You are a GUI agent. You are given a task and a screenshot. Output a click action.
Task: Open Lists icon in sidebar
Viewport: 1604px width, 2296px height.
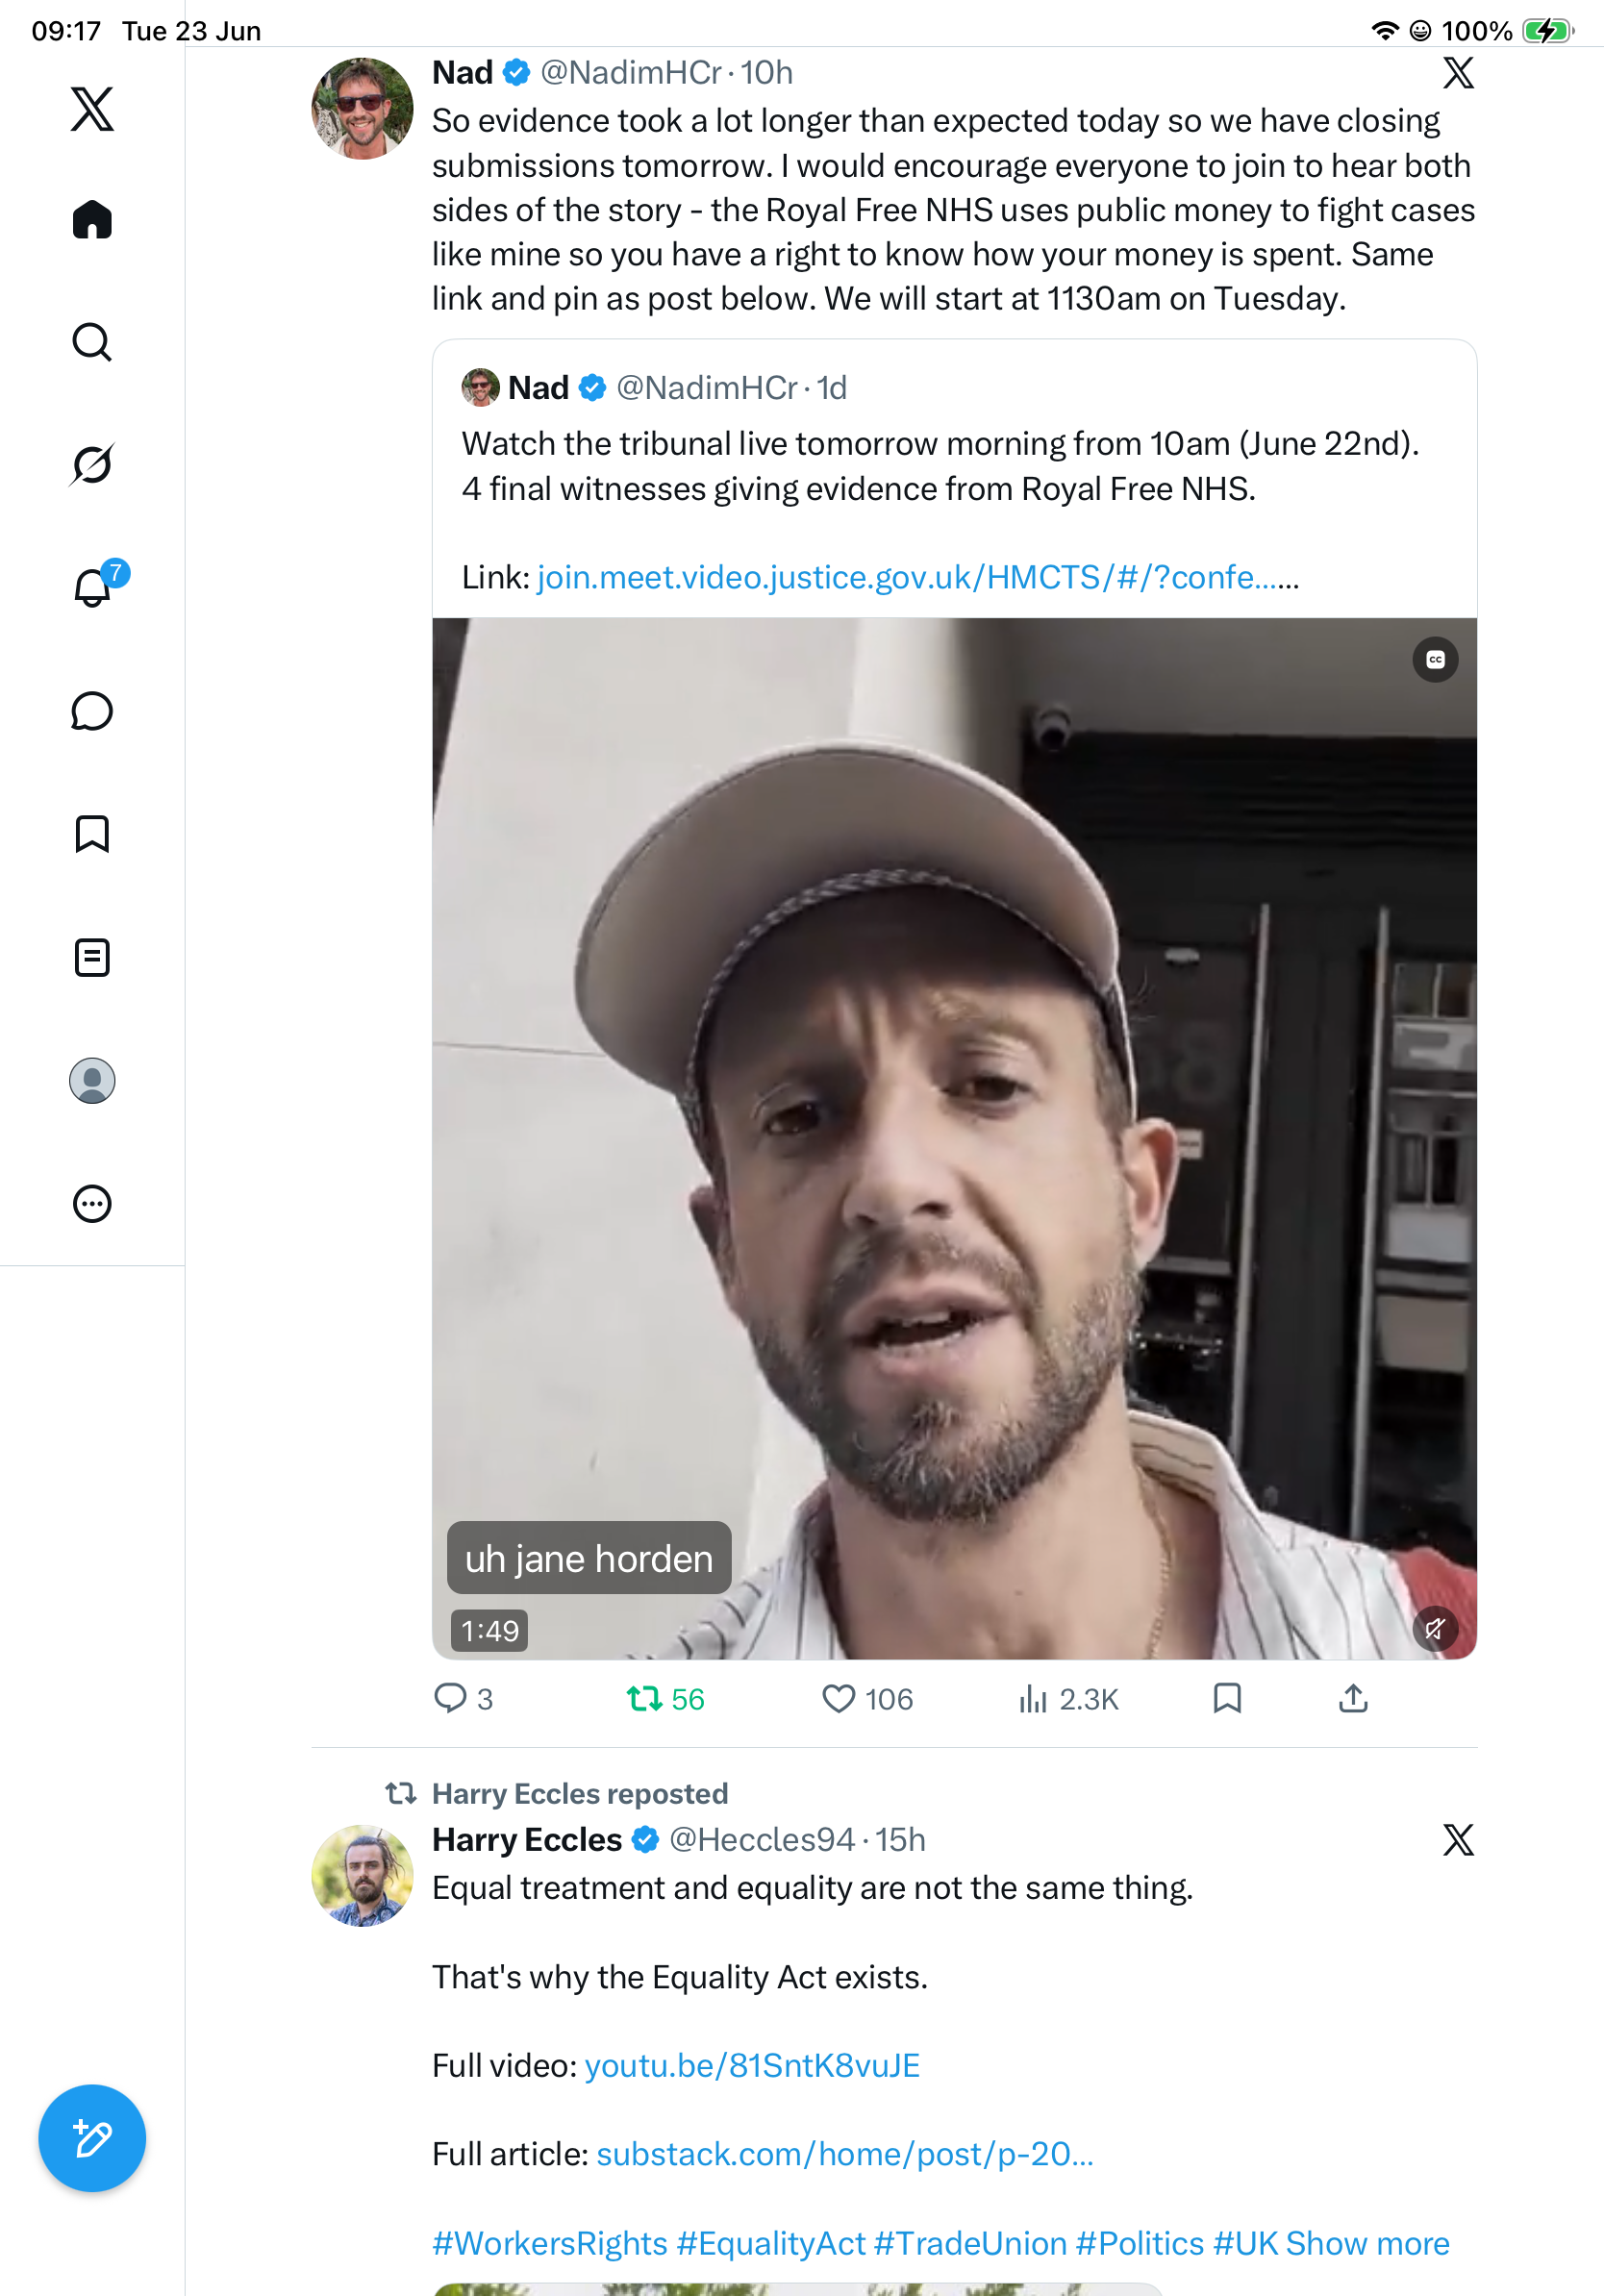tap(92, 958)
